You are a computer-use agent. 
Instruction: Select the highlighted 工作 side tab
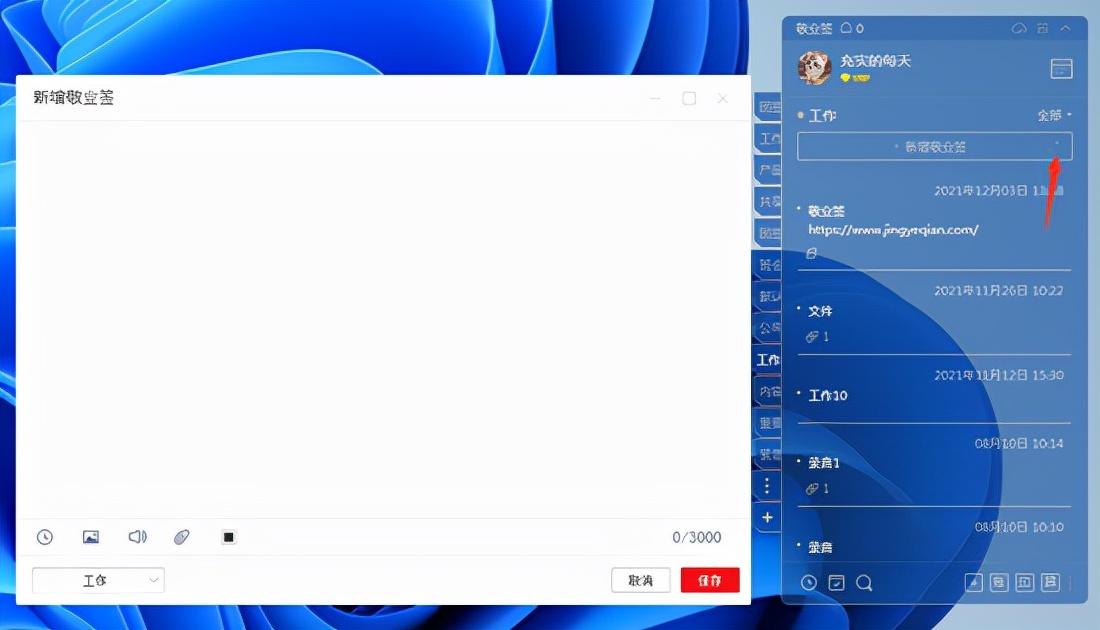click(767, 360)
